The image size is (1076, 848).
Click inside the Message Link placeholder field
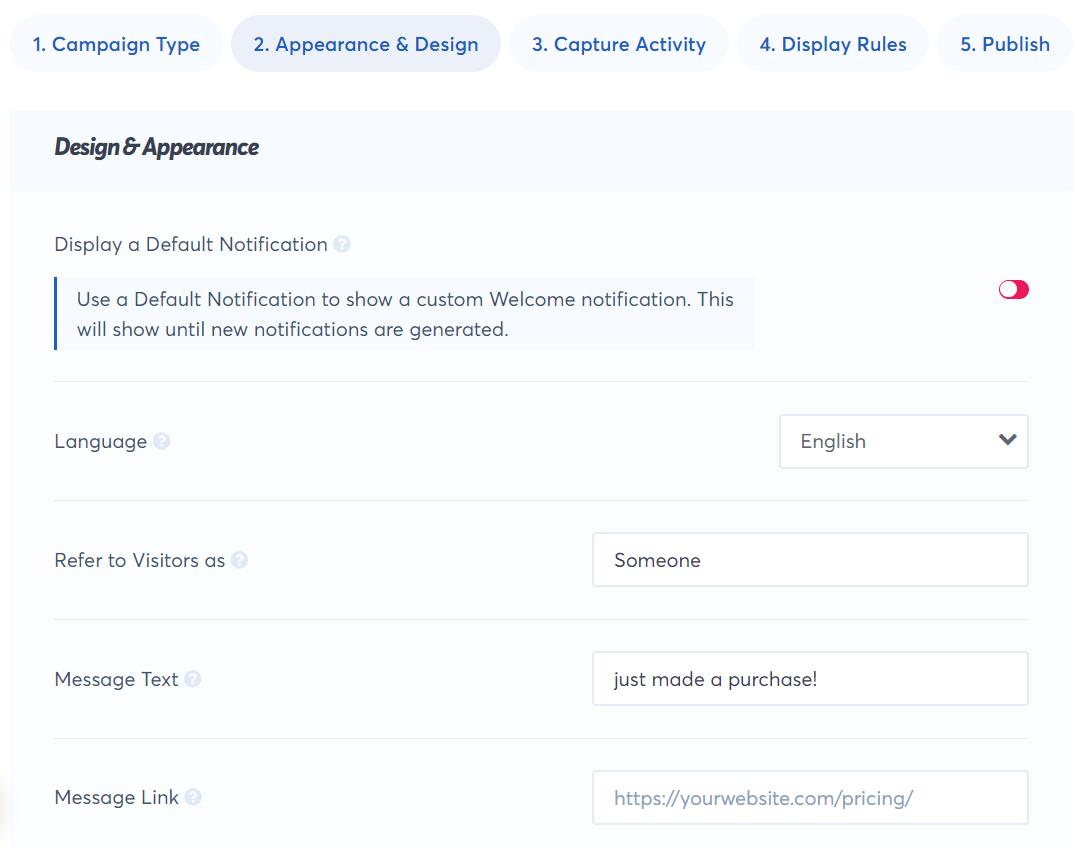coord(810,797)
